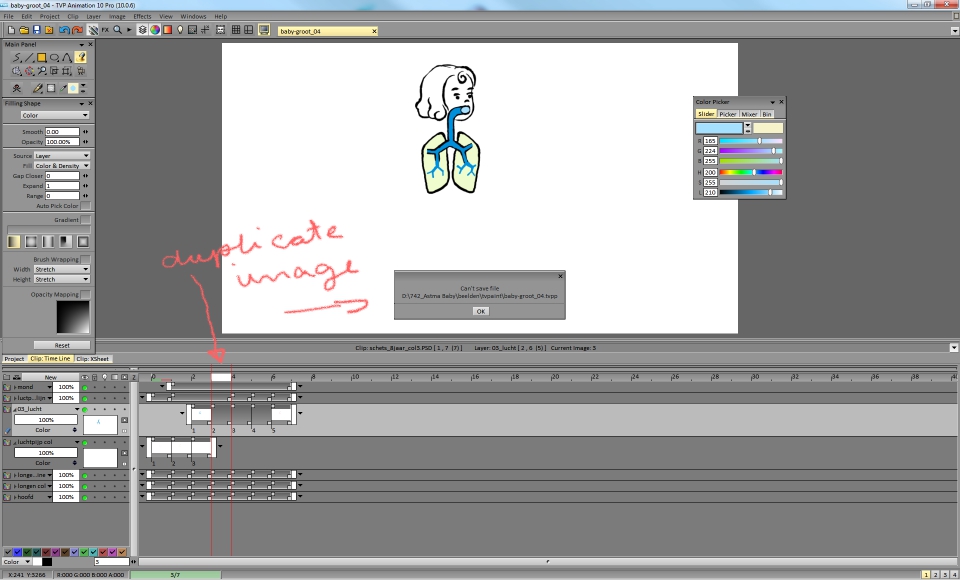The height and width of the screenshot is (580, 960).
Task: Collapse the 03_lucht layer triangle
Action: pos(15,409)
